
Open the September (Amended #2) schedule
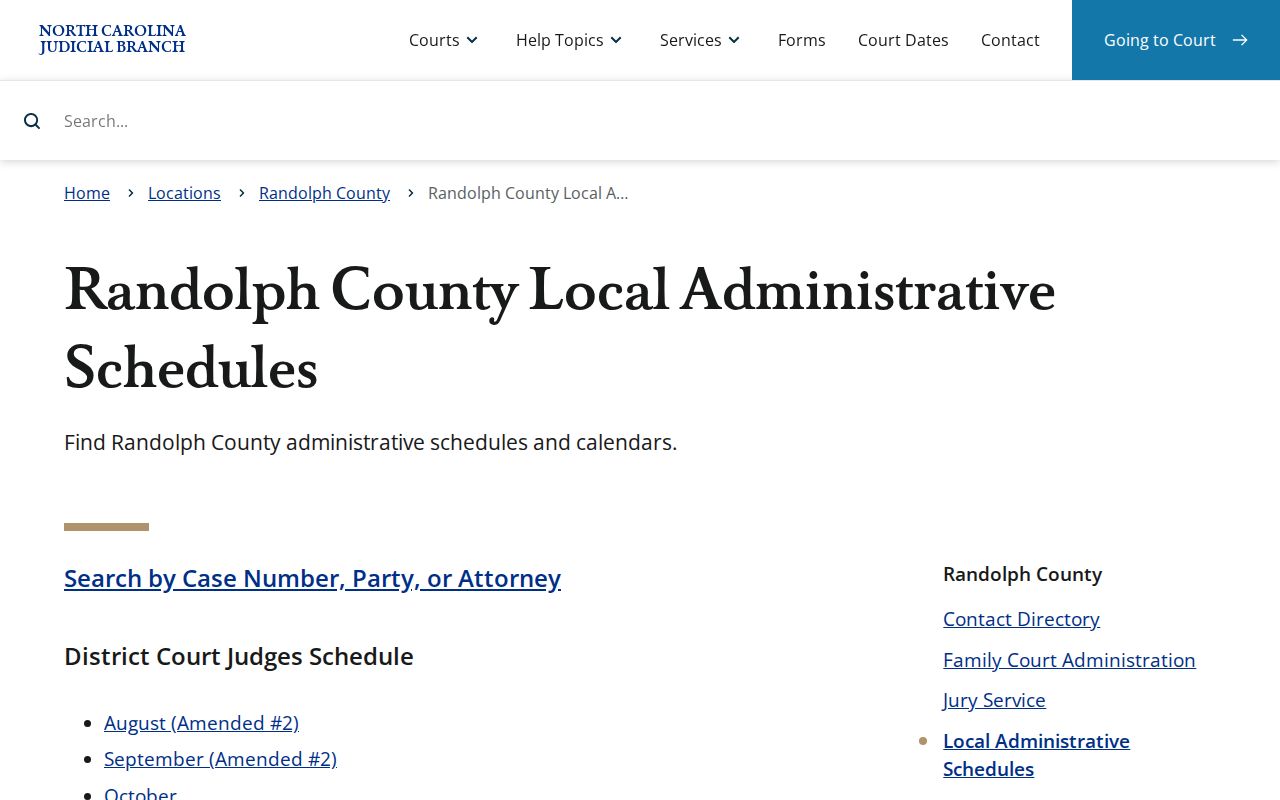click(220, 759)
